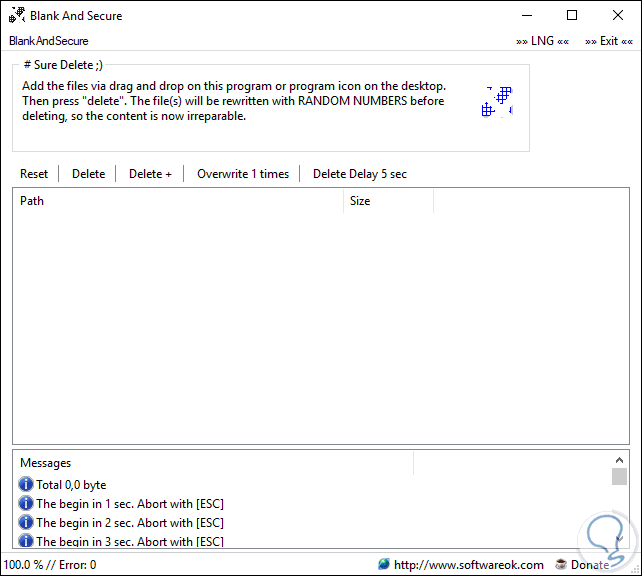Open the BlankAndSecure menu
The width and height of the screenshot is (642, 576).
[x=49, y=41]
